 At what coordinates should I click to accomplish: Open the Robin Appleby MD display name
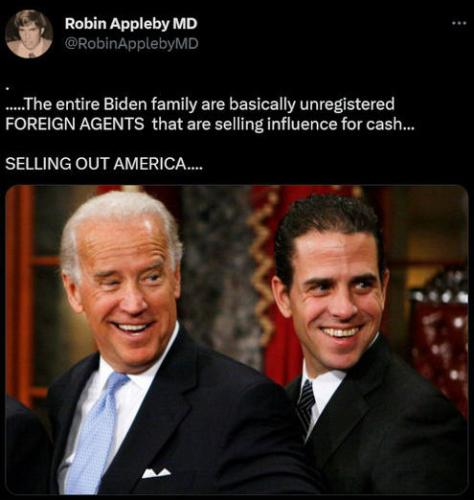131,24
